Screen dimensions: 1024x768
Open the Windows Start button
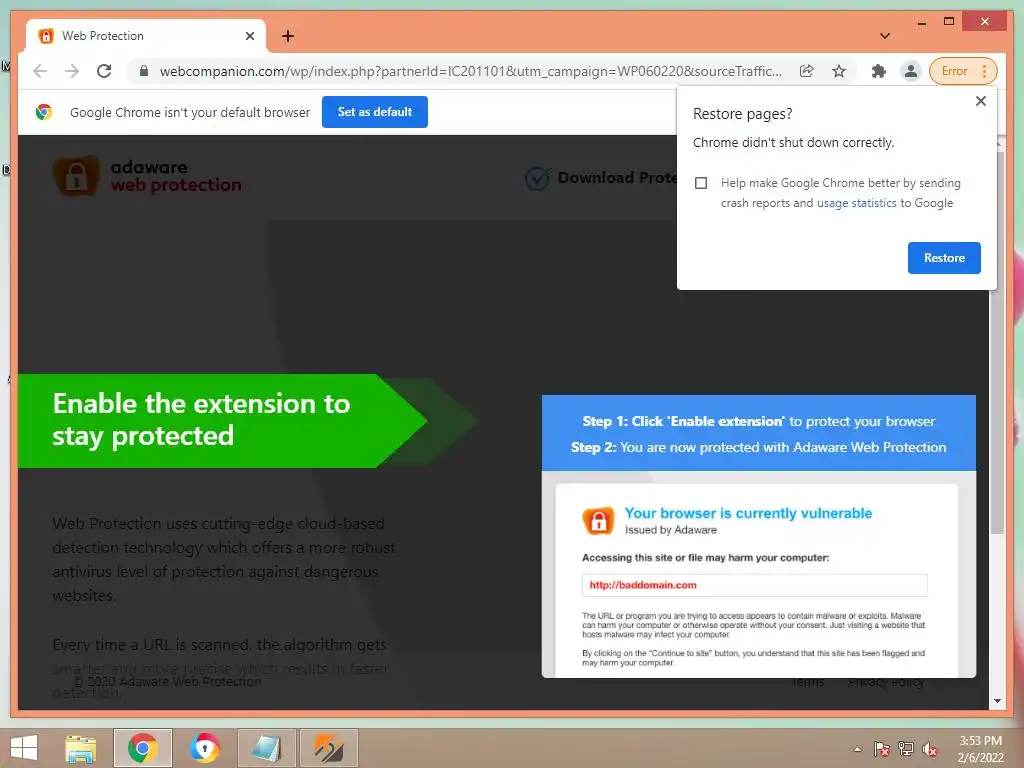point(24,748)
